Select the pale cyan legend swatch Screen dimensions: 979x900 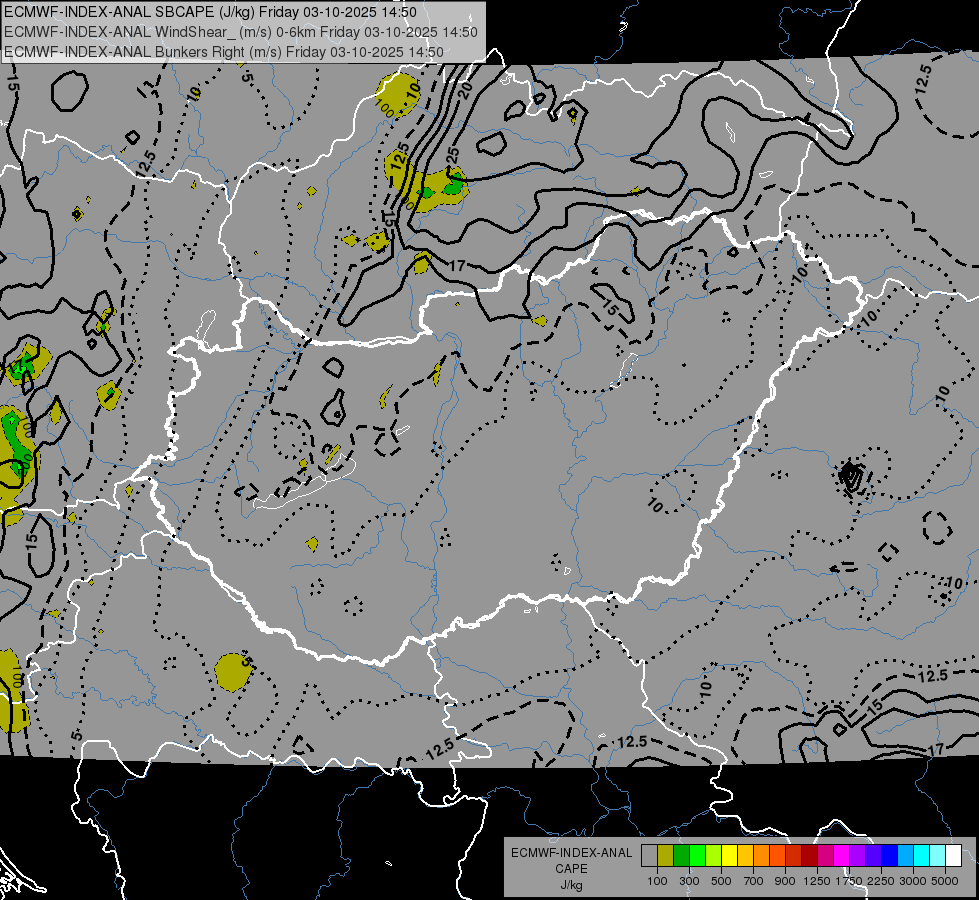[x=938, y=855]
